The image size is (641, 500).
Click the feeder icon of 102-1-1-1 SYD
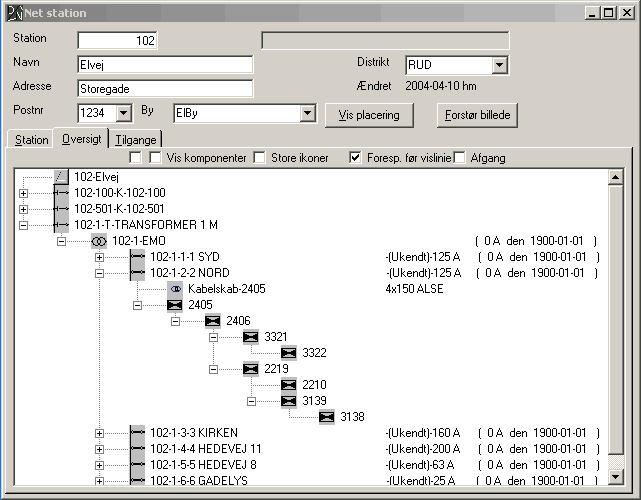[137, 257]
